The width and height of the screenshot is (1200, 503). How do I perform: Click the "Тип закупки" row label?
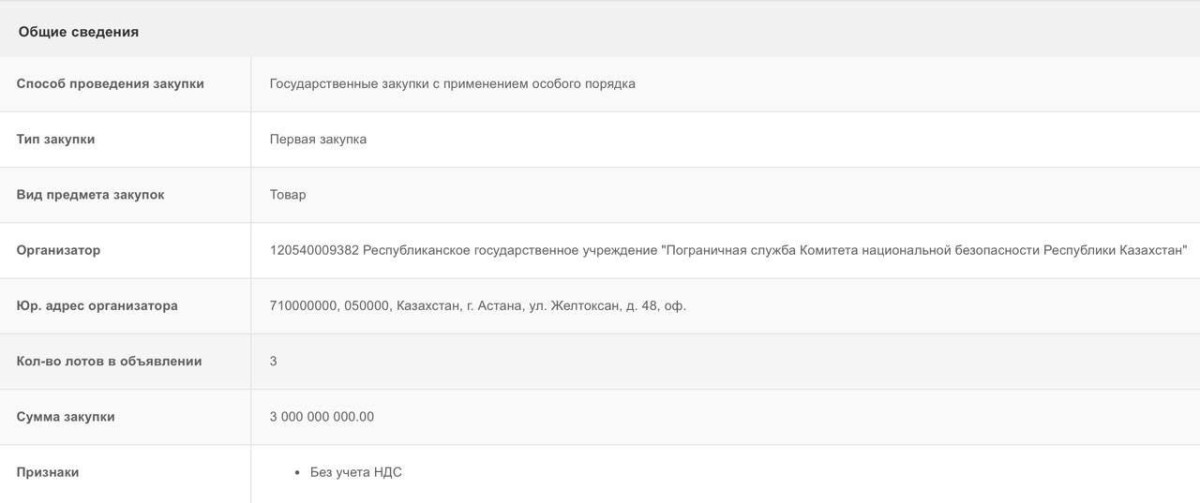click(x=56, y=139)
